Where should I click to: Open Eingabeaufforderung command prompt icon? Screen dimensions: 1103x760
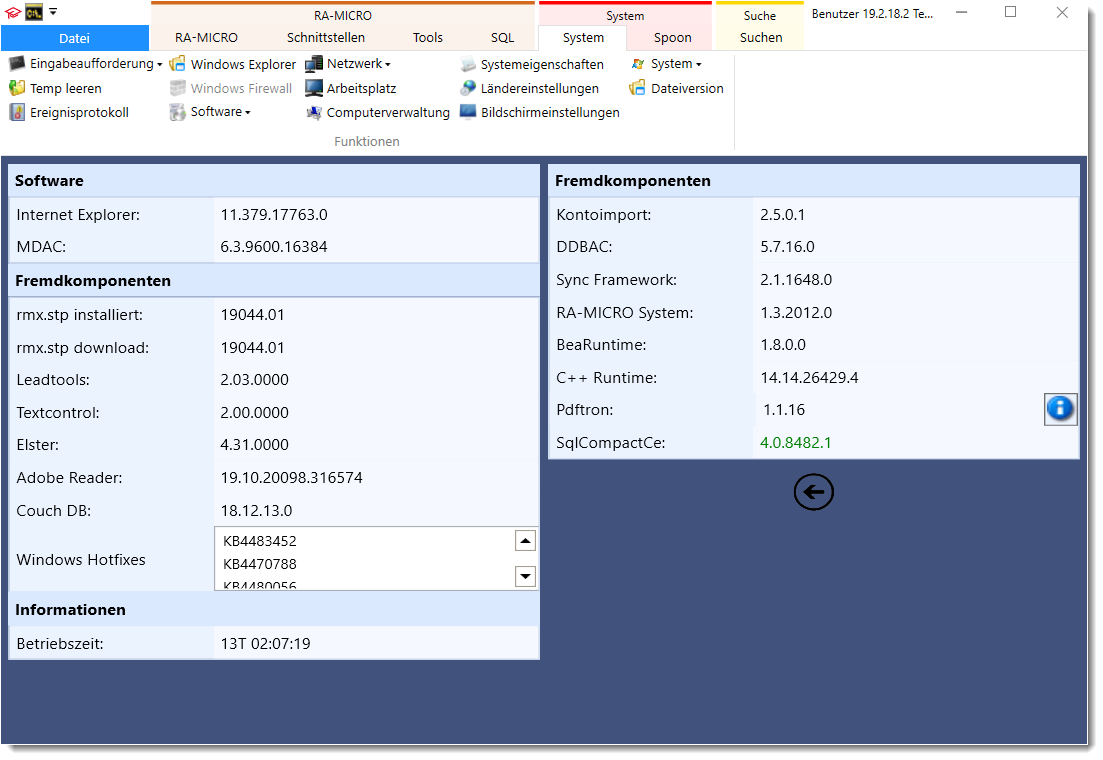(17, 64)
